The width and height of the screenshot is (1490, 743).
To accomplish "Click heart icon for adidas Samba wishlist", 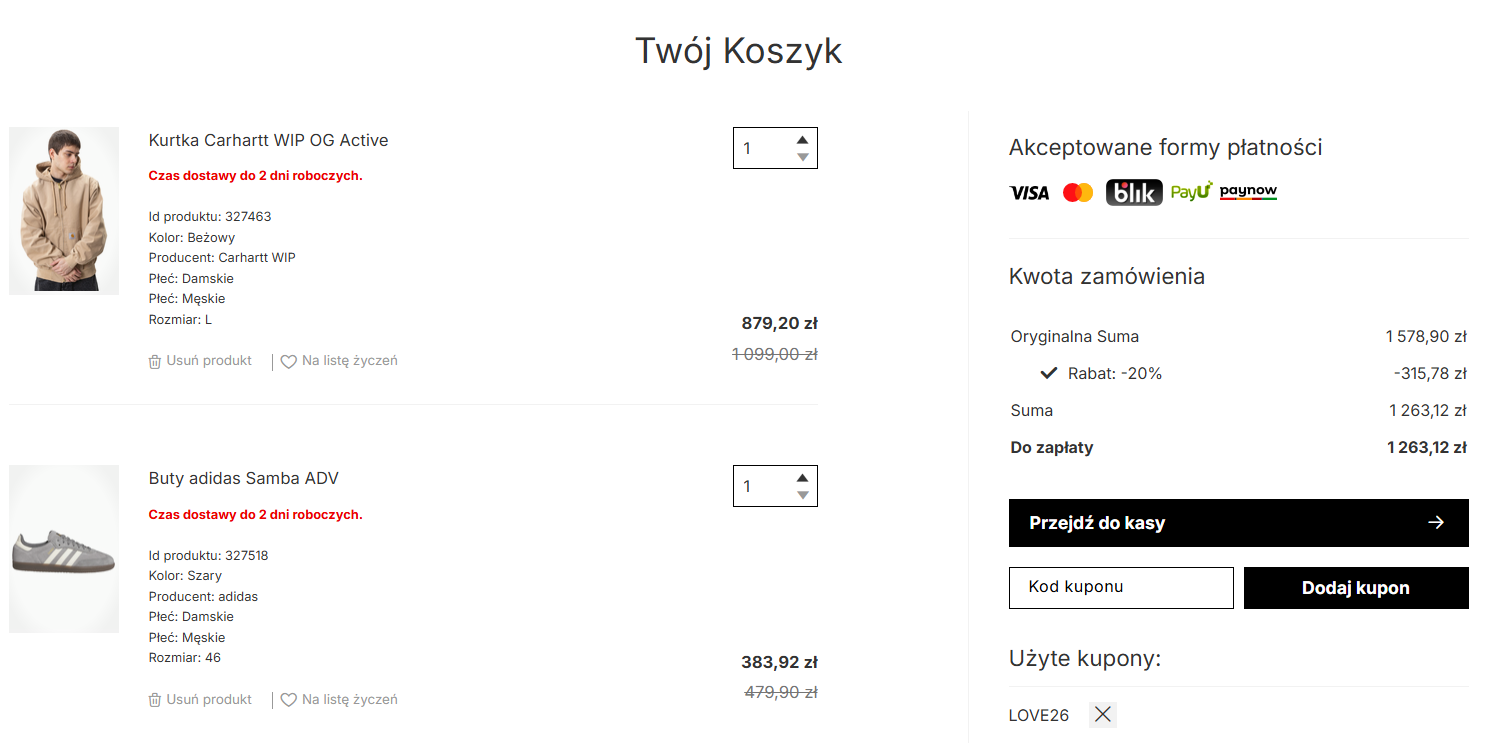I will click(288, 701).
